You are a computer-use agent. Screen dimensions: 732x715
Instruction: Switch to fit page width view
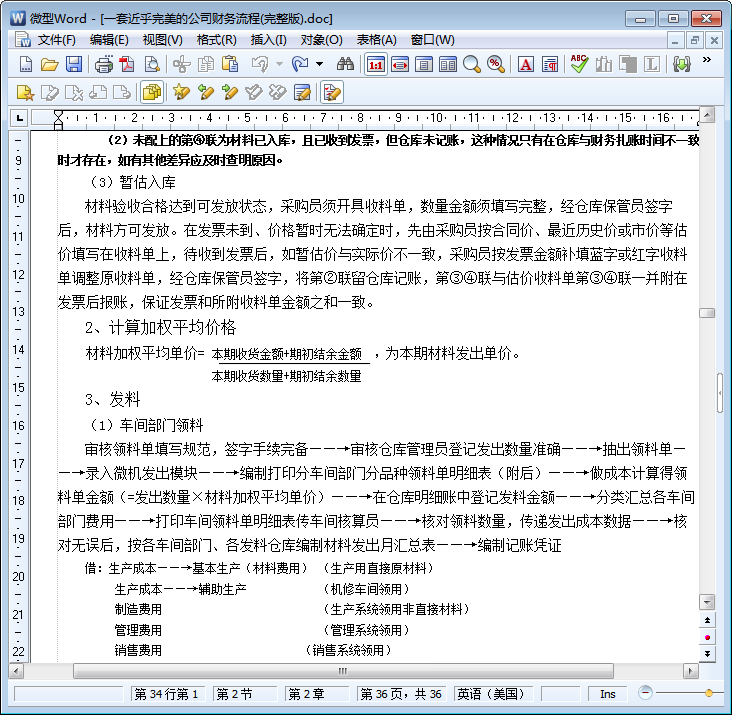(x=400, y=64)
